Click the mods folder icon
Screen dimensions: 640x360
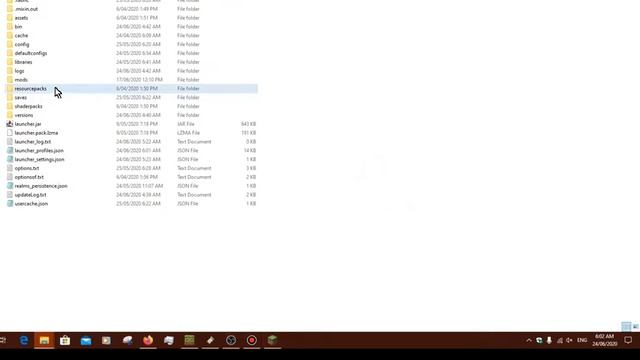pyautogui.click(x=10, y=80)
